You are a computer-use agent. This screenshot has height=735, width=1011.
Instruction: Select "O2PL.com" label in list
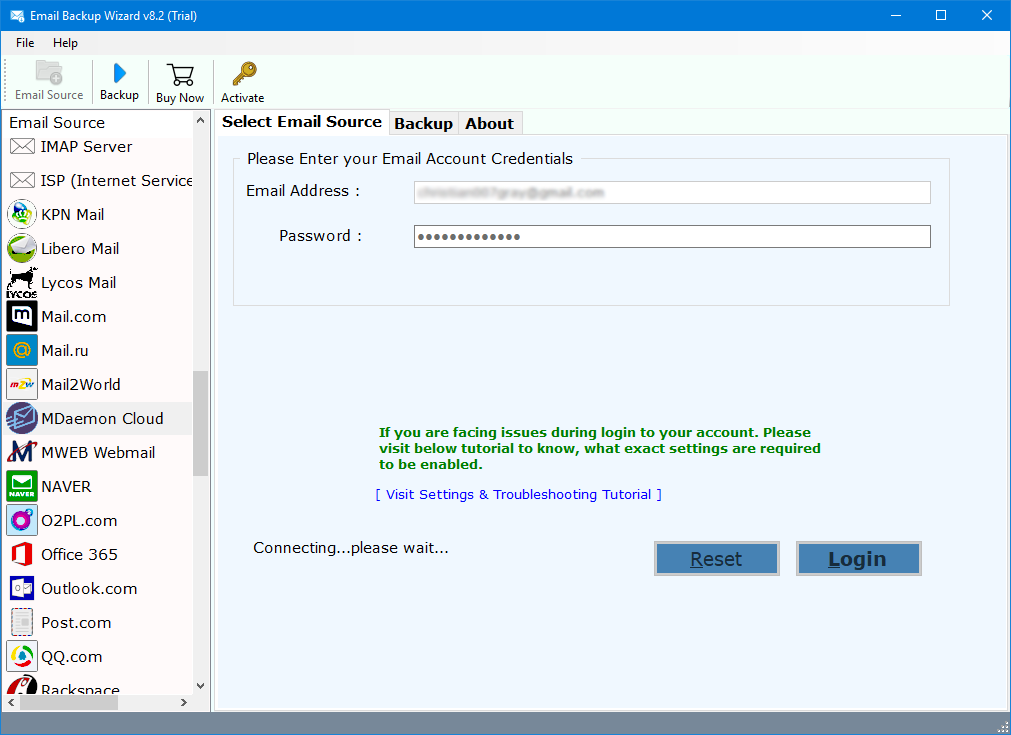[x=79, y=520]
